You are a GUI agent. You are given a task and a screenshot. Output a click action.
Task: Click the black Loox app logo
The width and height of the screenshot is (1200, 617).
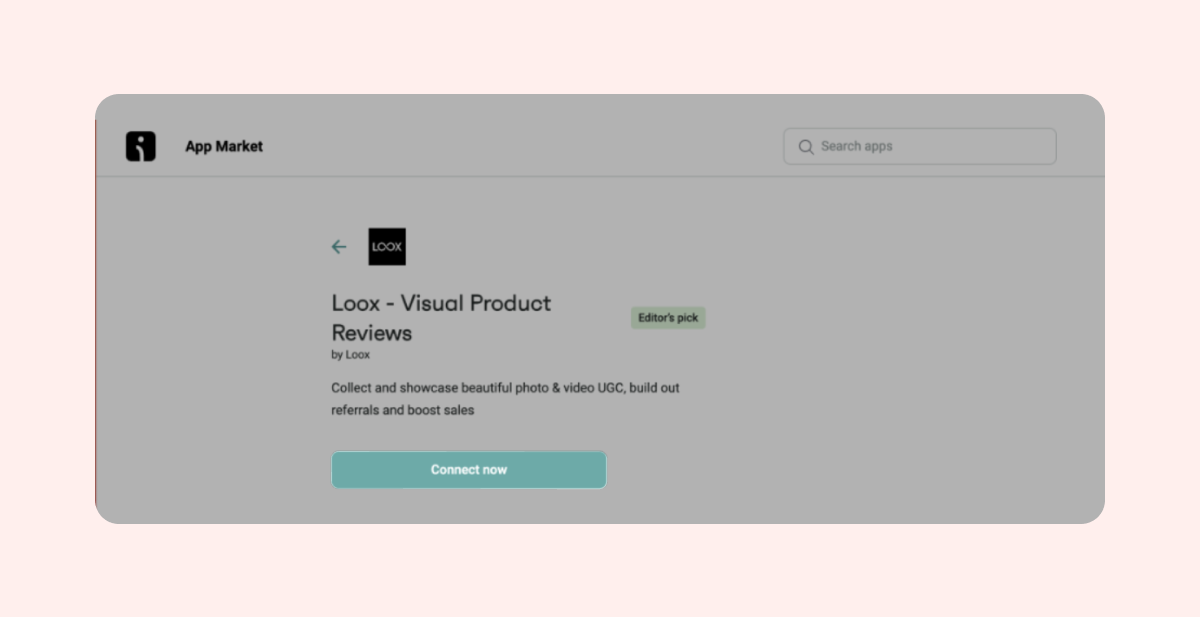[x=387, y=247]
